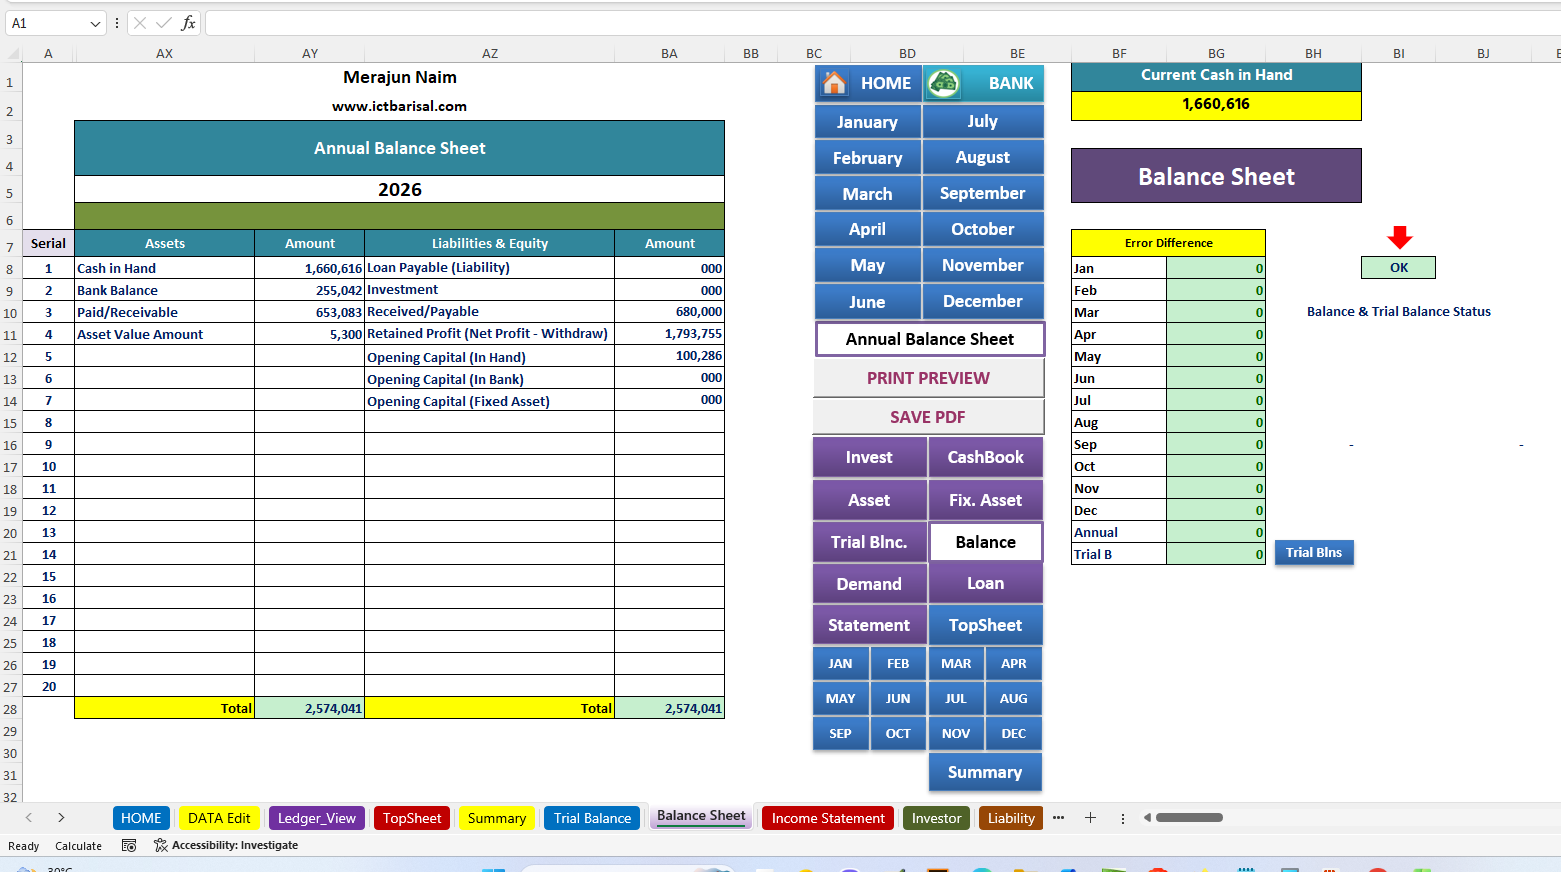1561x872 pixels.
Task: Click the Statement navigation button
Action: (x=869, y=625)
